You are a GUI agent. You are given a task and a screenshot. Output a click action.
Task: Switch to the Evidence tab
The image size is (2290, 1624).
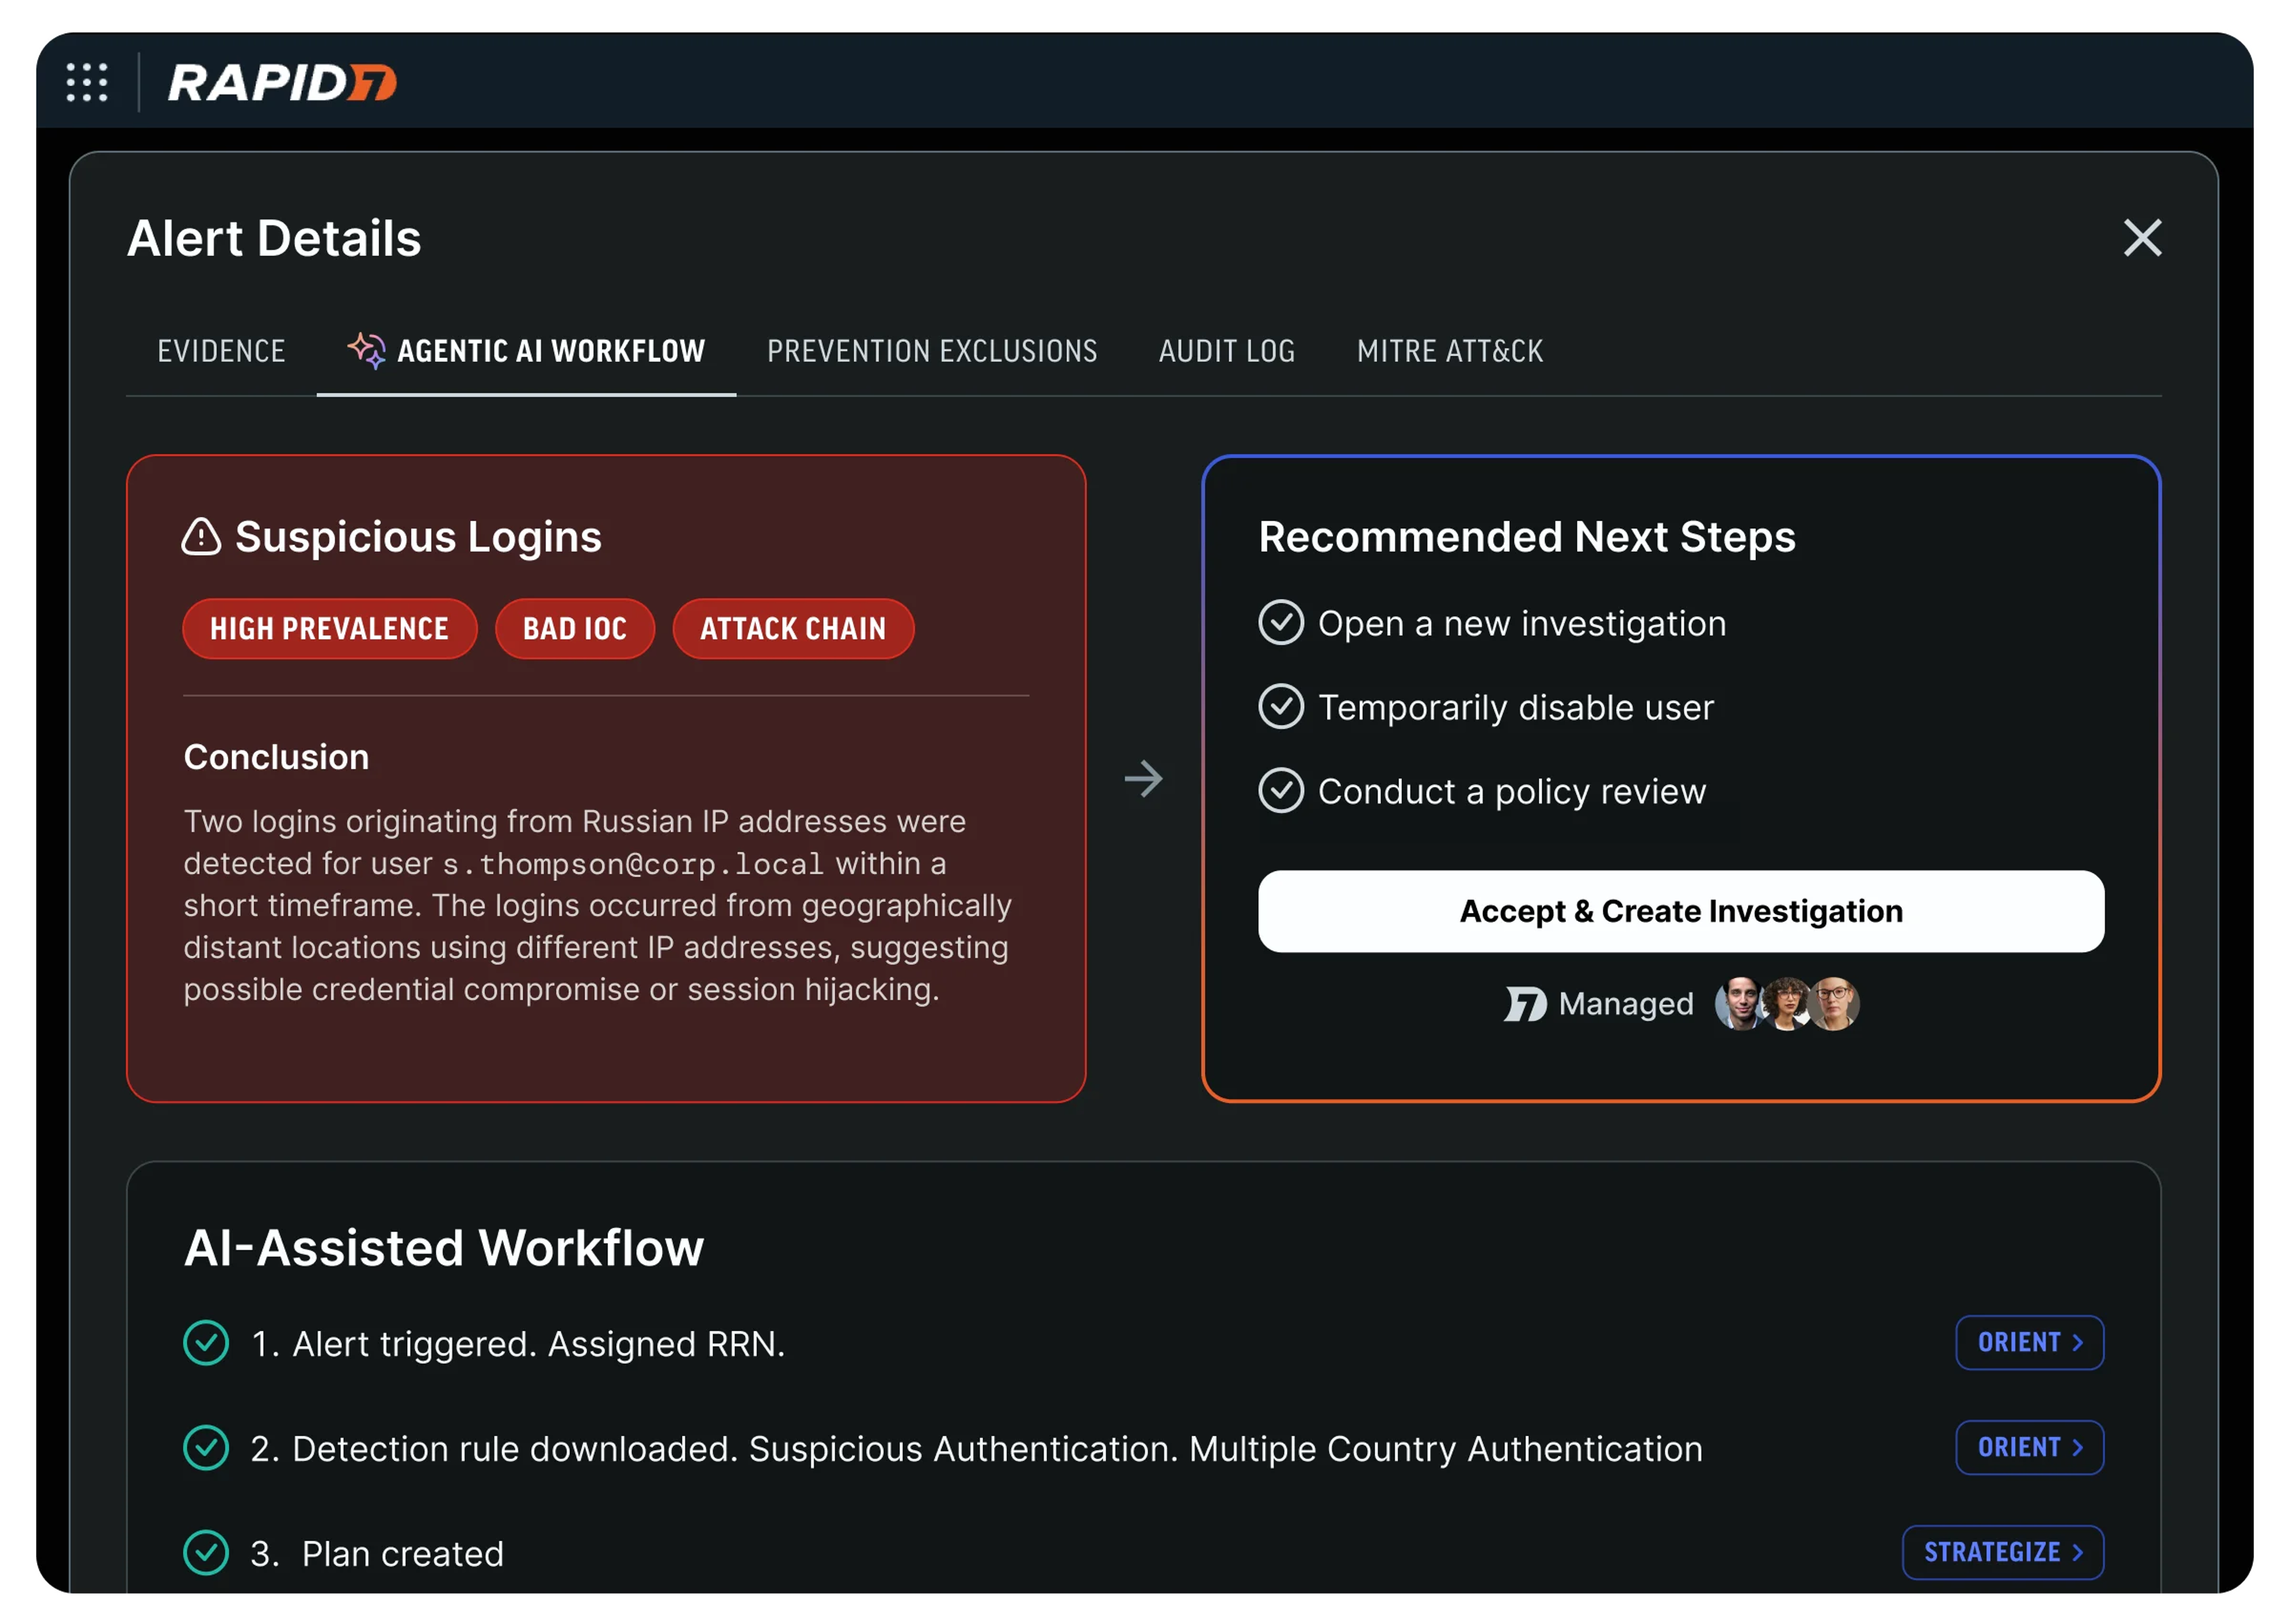point(221,351)
